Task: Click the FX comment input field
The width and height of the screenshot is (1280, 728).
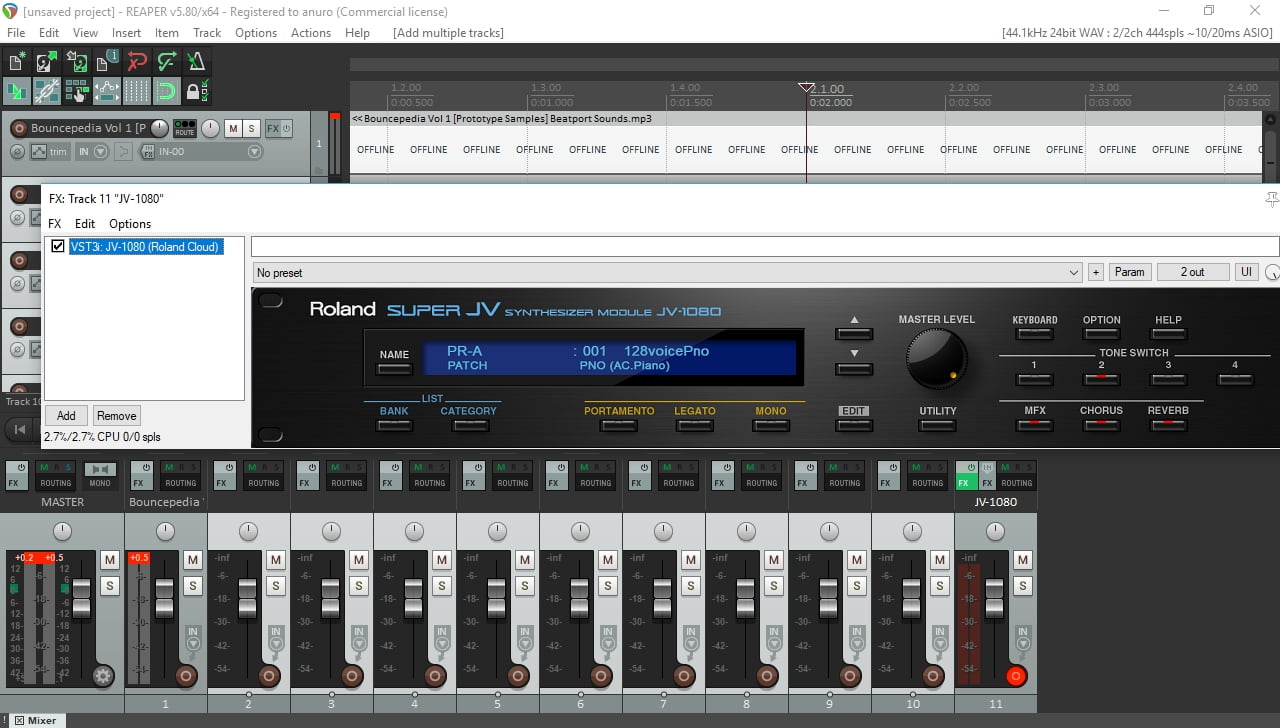Action: [765, 246]
